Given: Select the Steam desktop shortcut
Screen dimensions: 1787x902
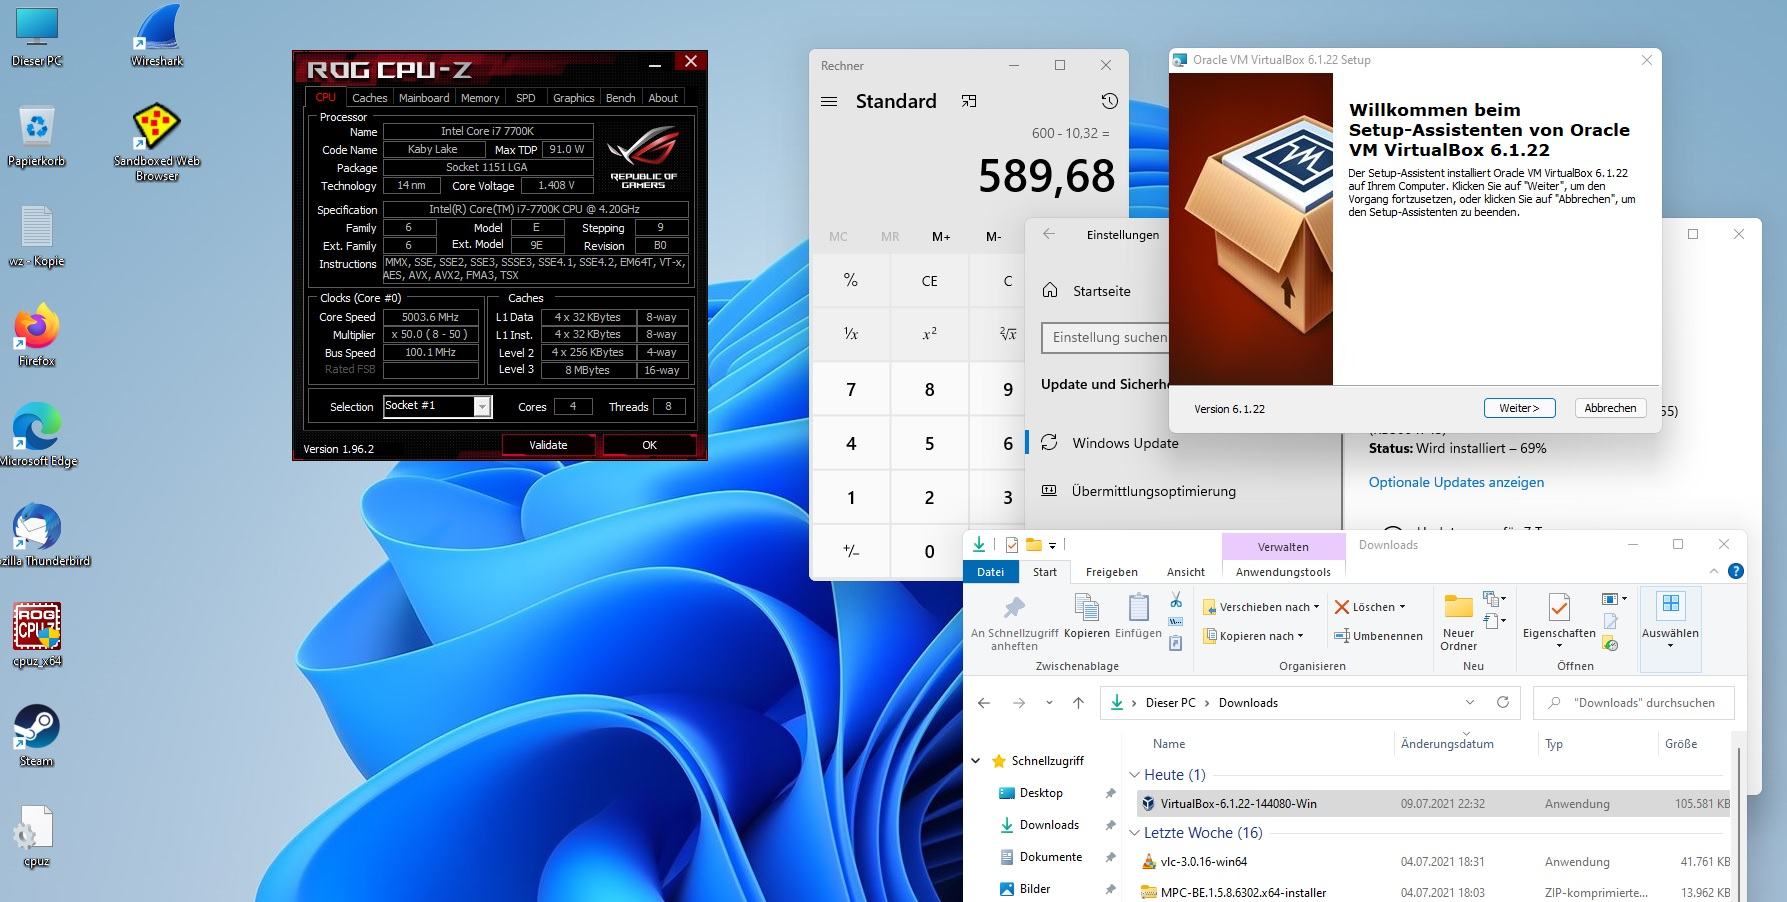Looking at the screenshot, I should [37, 735].
